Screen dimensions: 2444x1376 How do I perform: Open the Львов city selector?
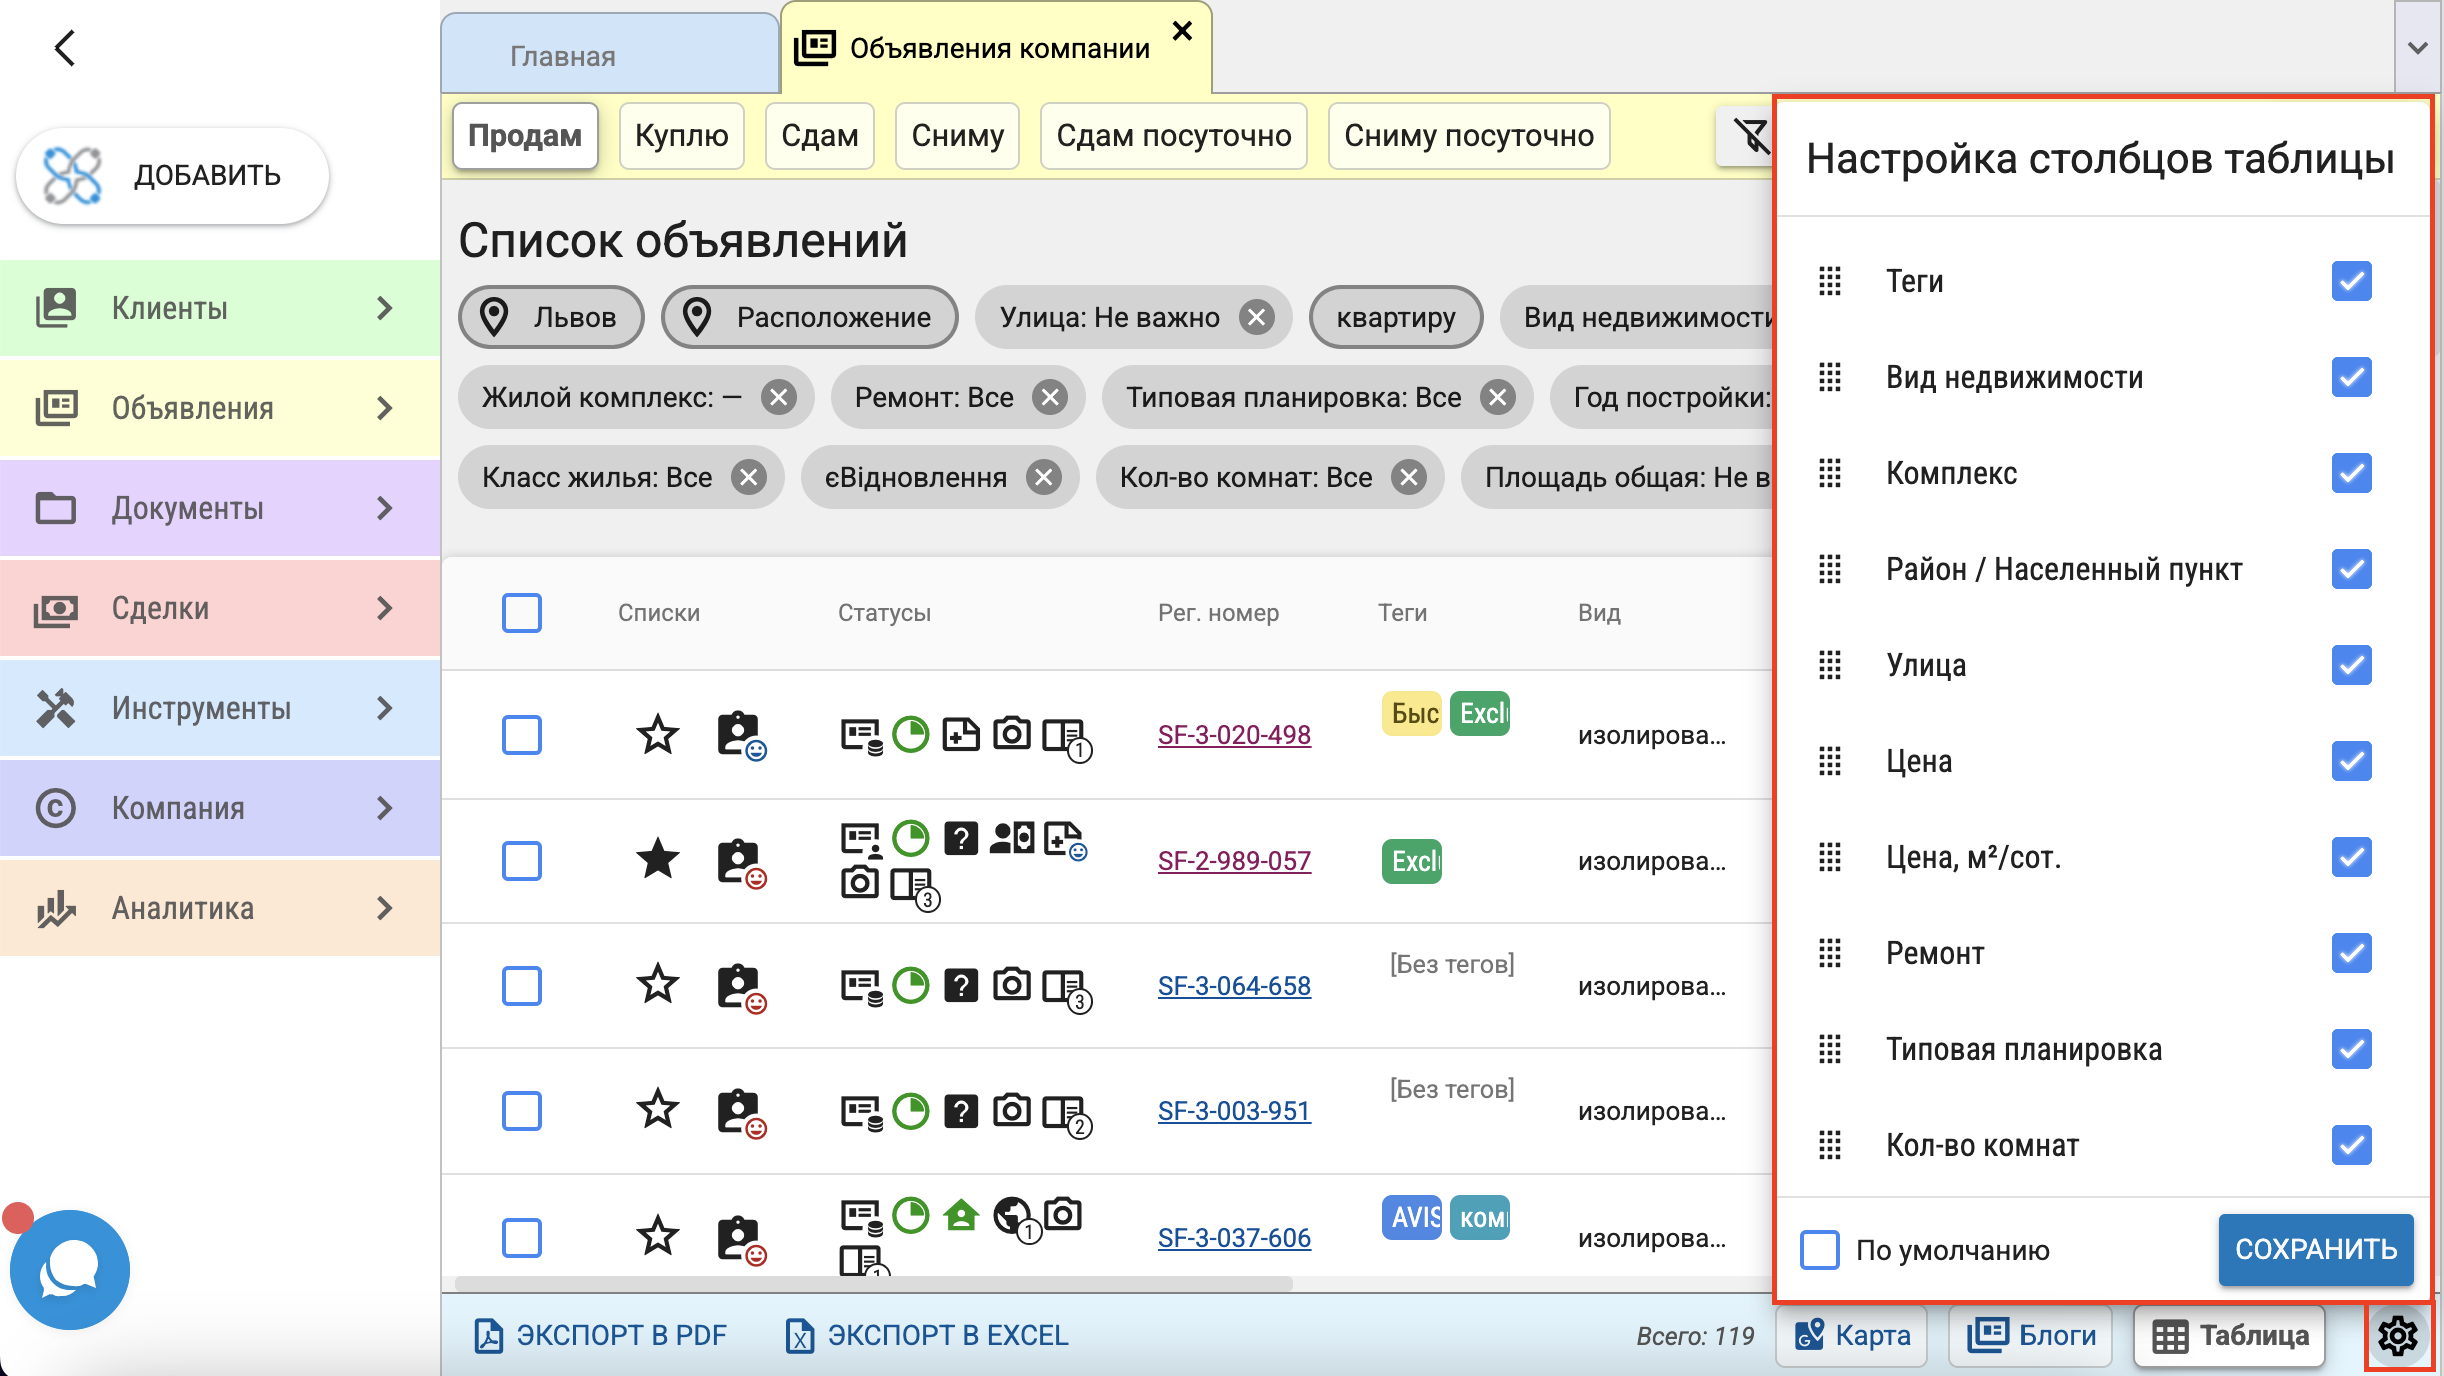point(551,317)
